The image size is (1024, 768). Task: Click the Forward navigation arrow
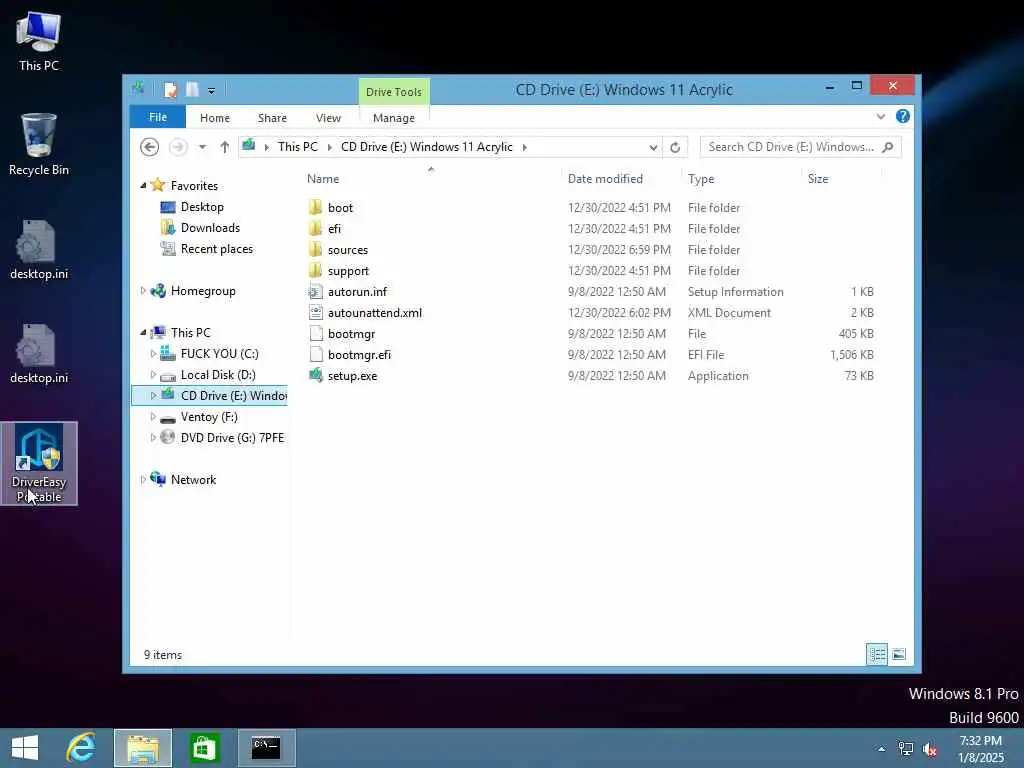[x=178, y=147]
